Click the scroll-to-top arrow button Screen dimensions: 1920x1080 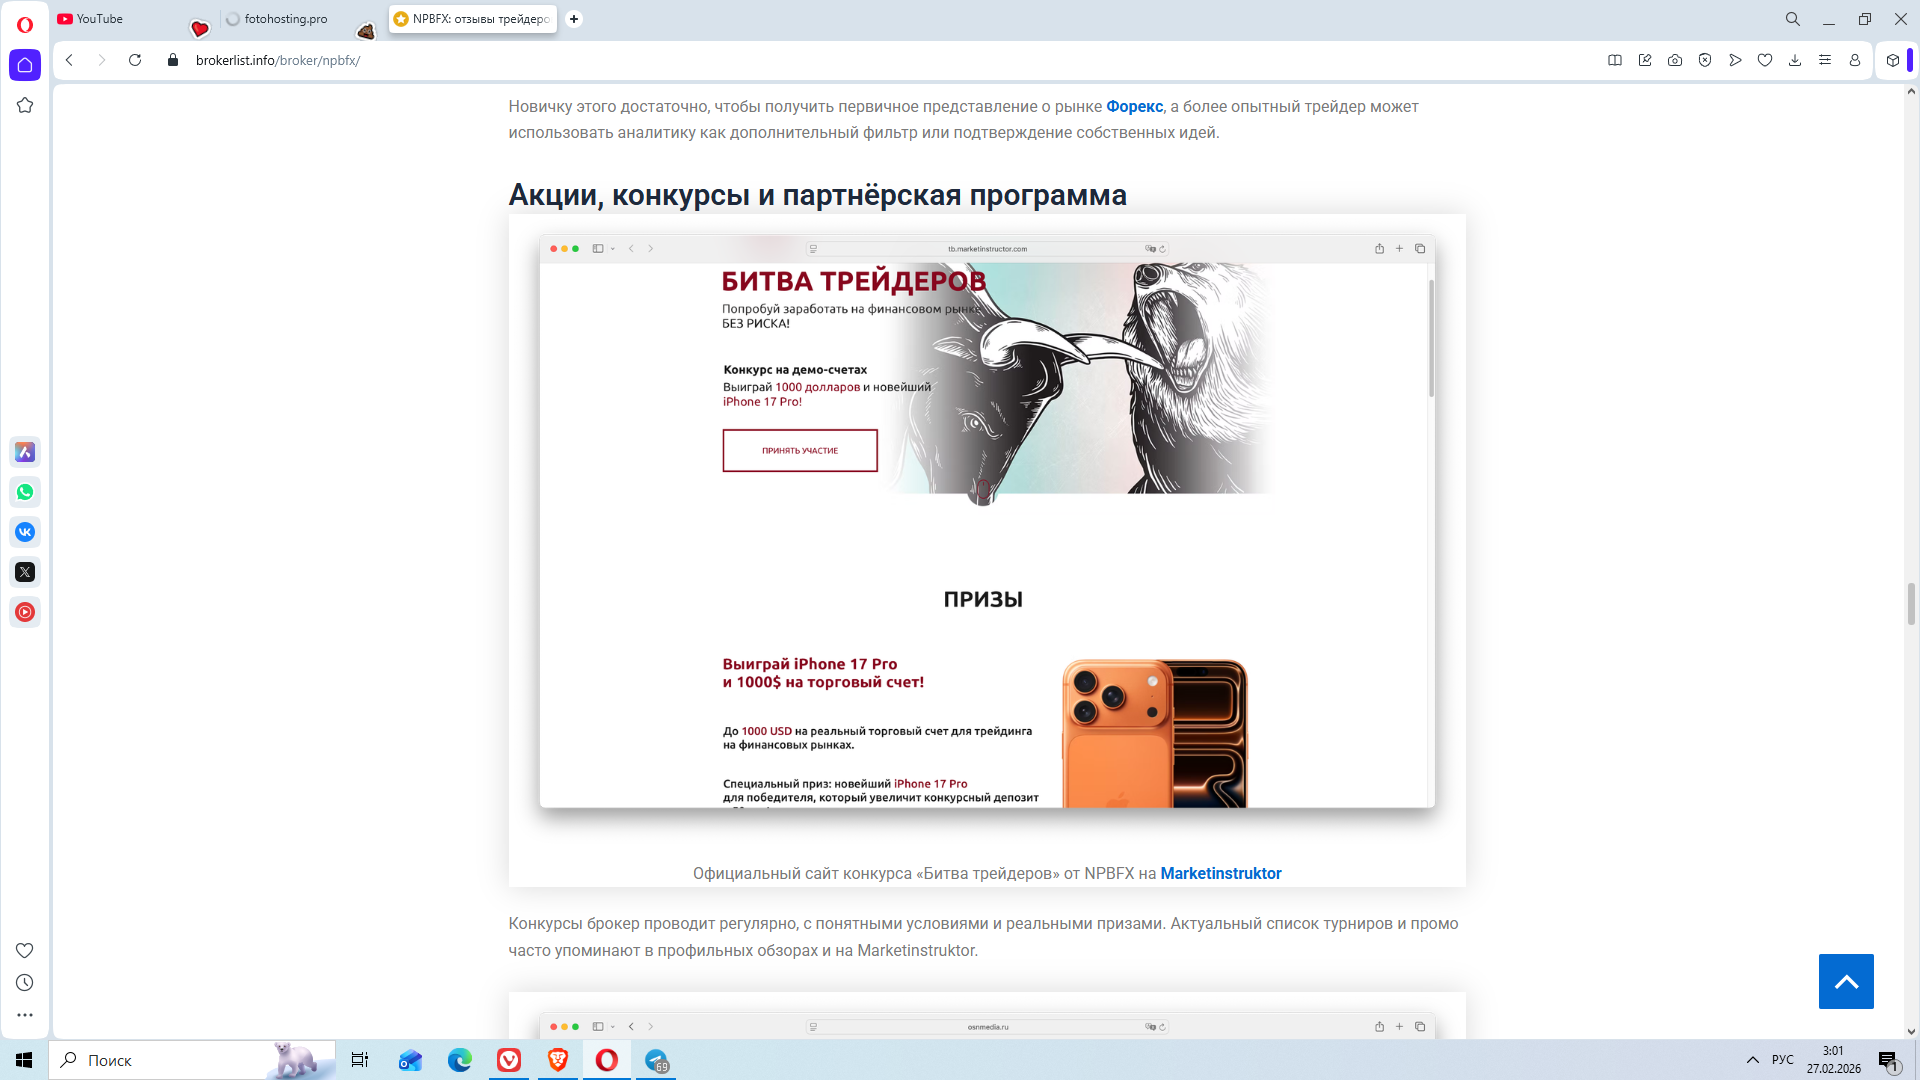1845,981
